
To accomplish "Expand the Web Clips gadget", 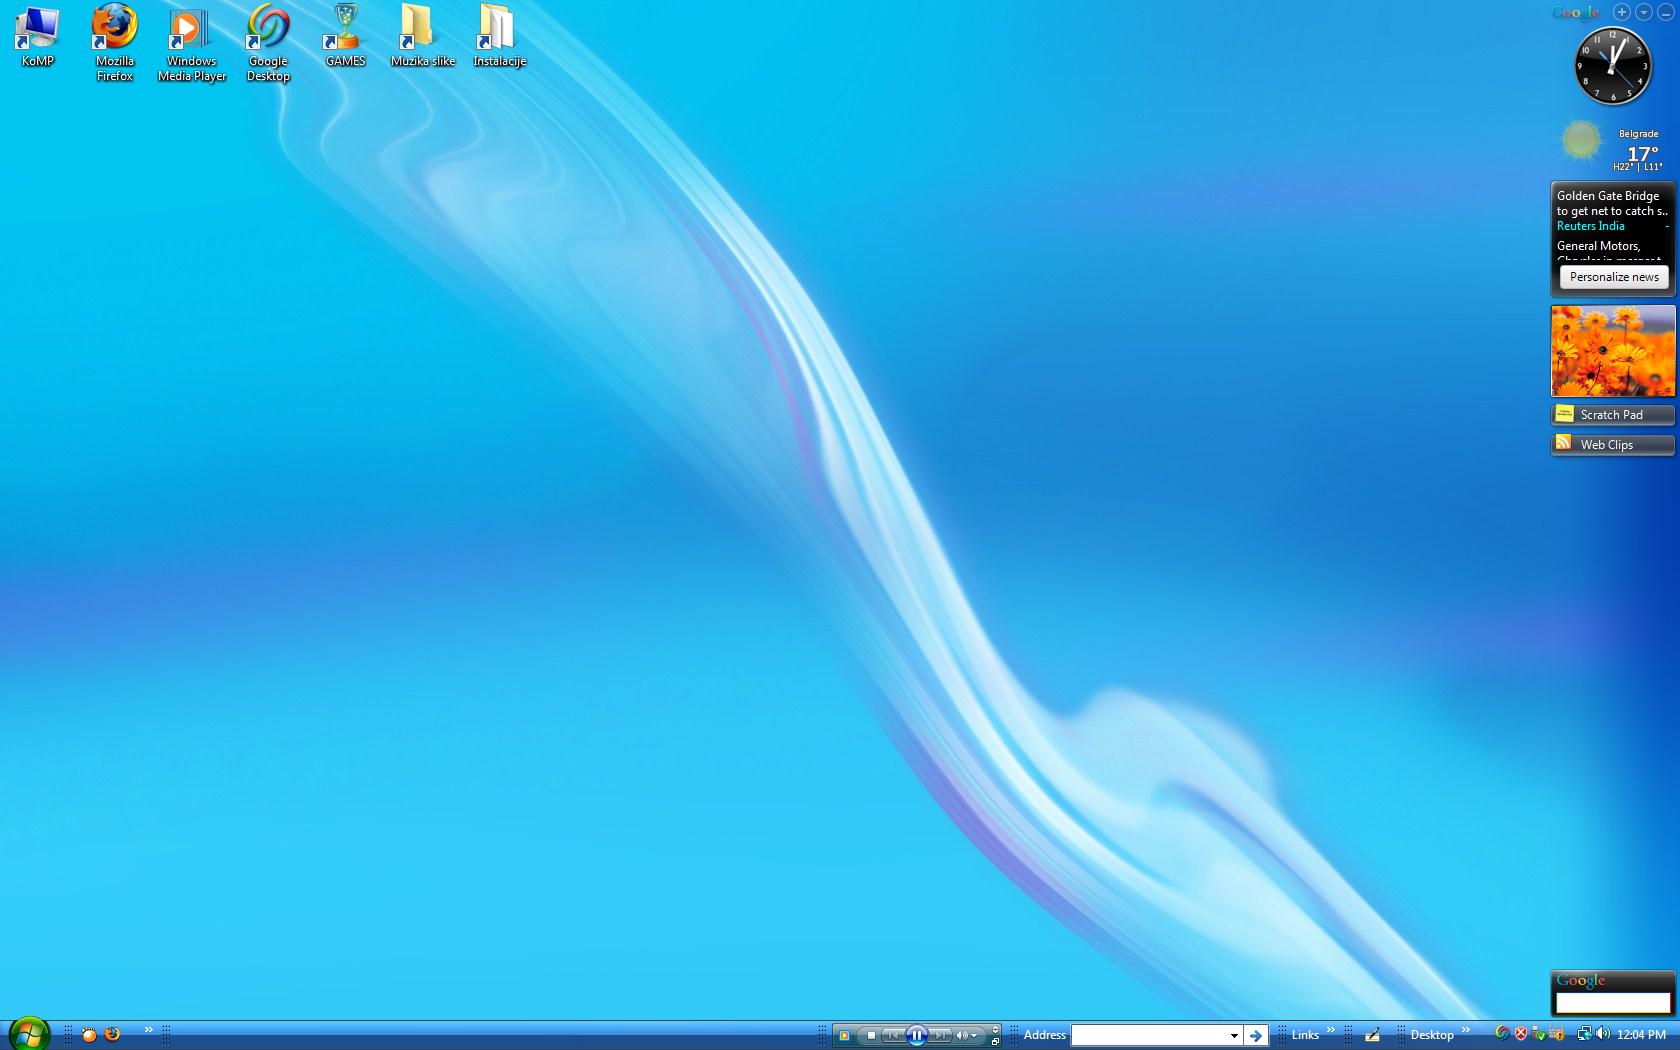I will [x=1613, y=445].
